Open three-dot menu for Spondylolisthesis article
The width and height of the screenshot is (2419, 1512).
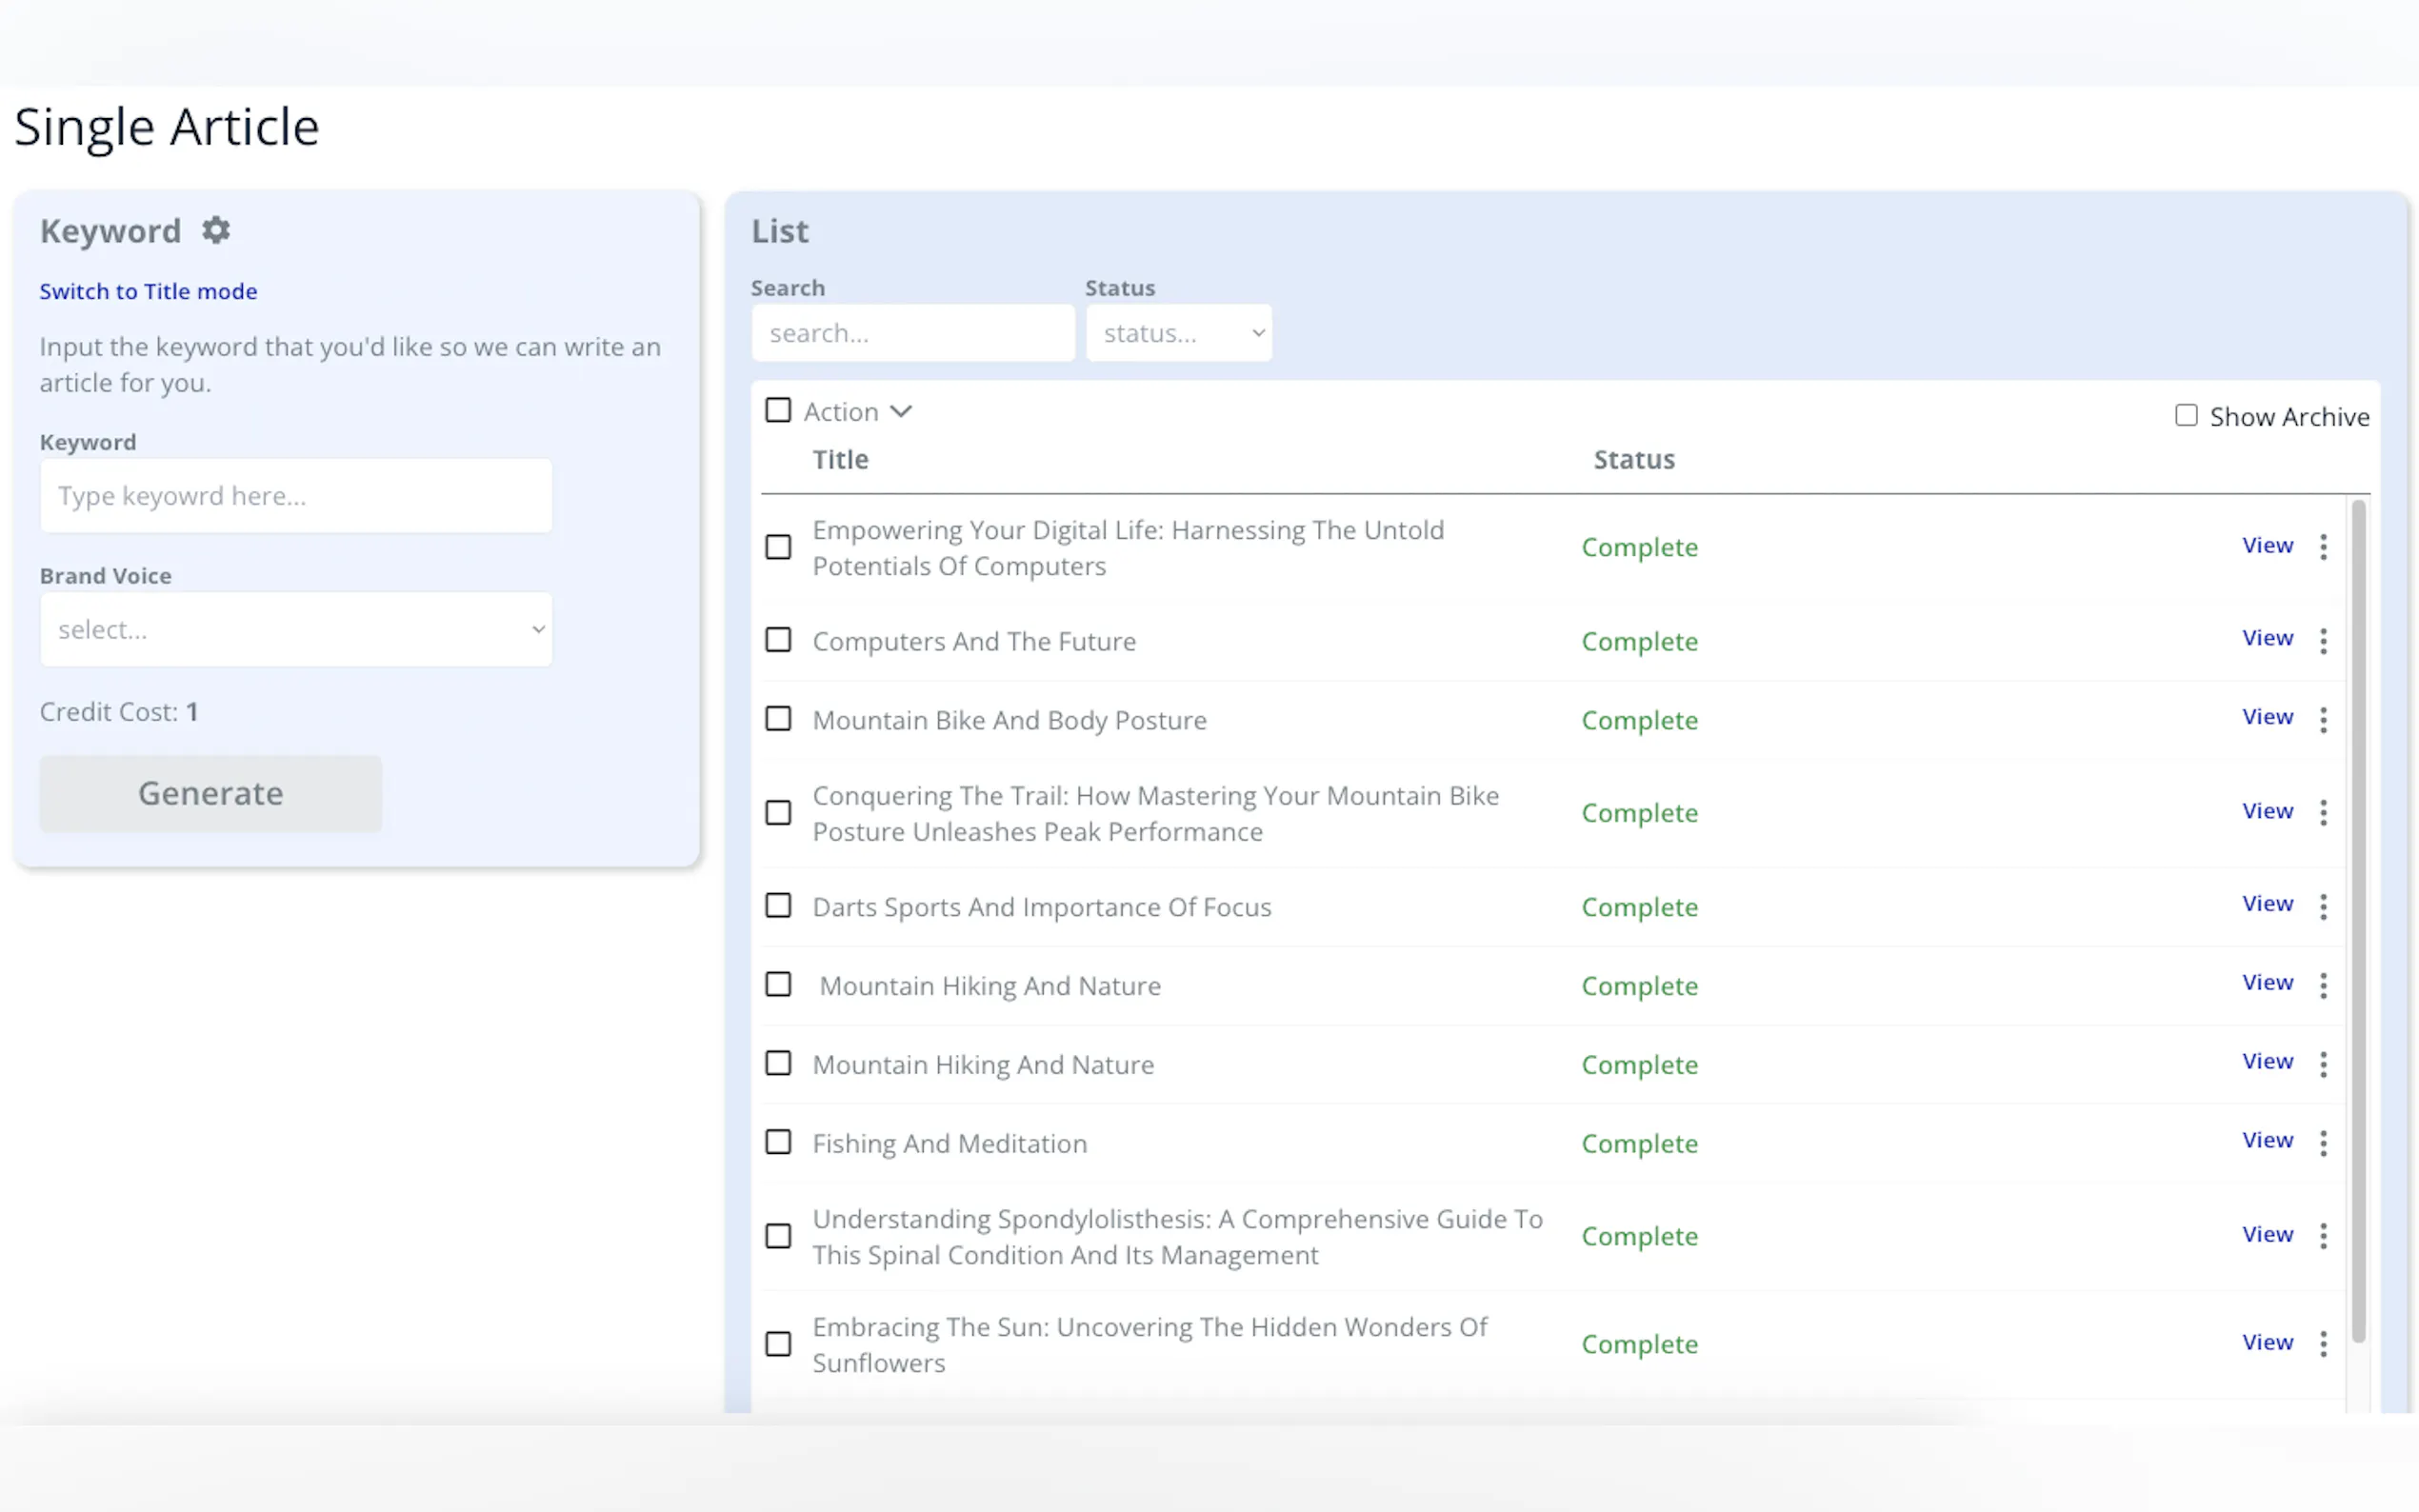pos(2322,1236)
